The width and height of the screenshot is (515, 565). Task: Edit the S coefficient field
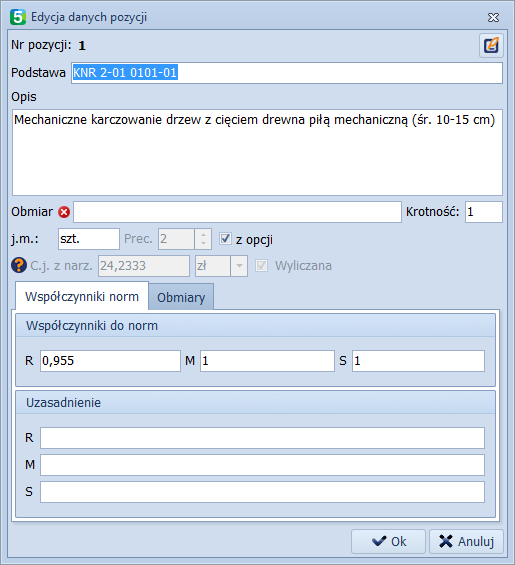click(418, 361)
